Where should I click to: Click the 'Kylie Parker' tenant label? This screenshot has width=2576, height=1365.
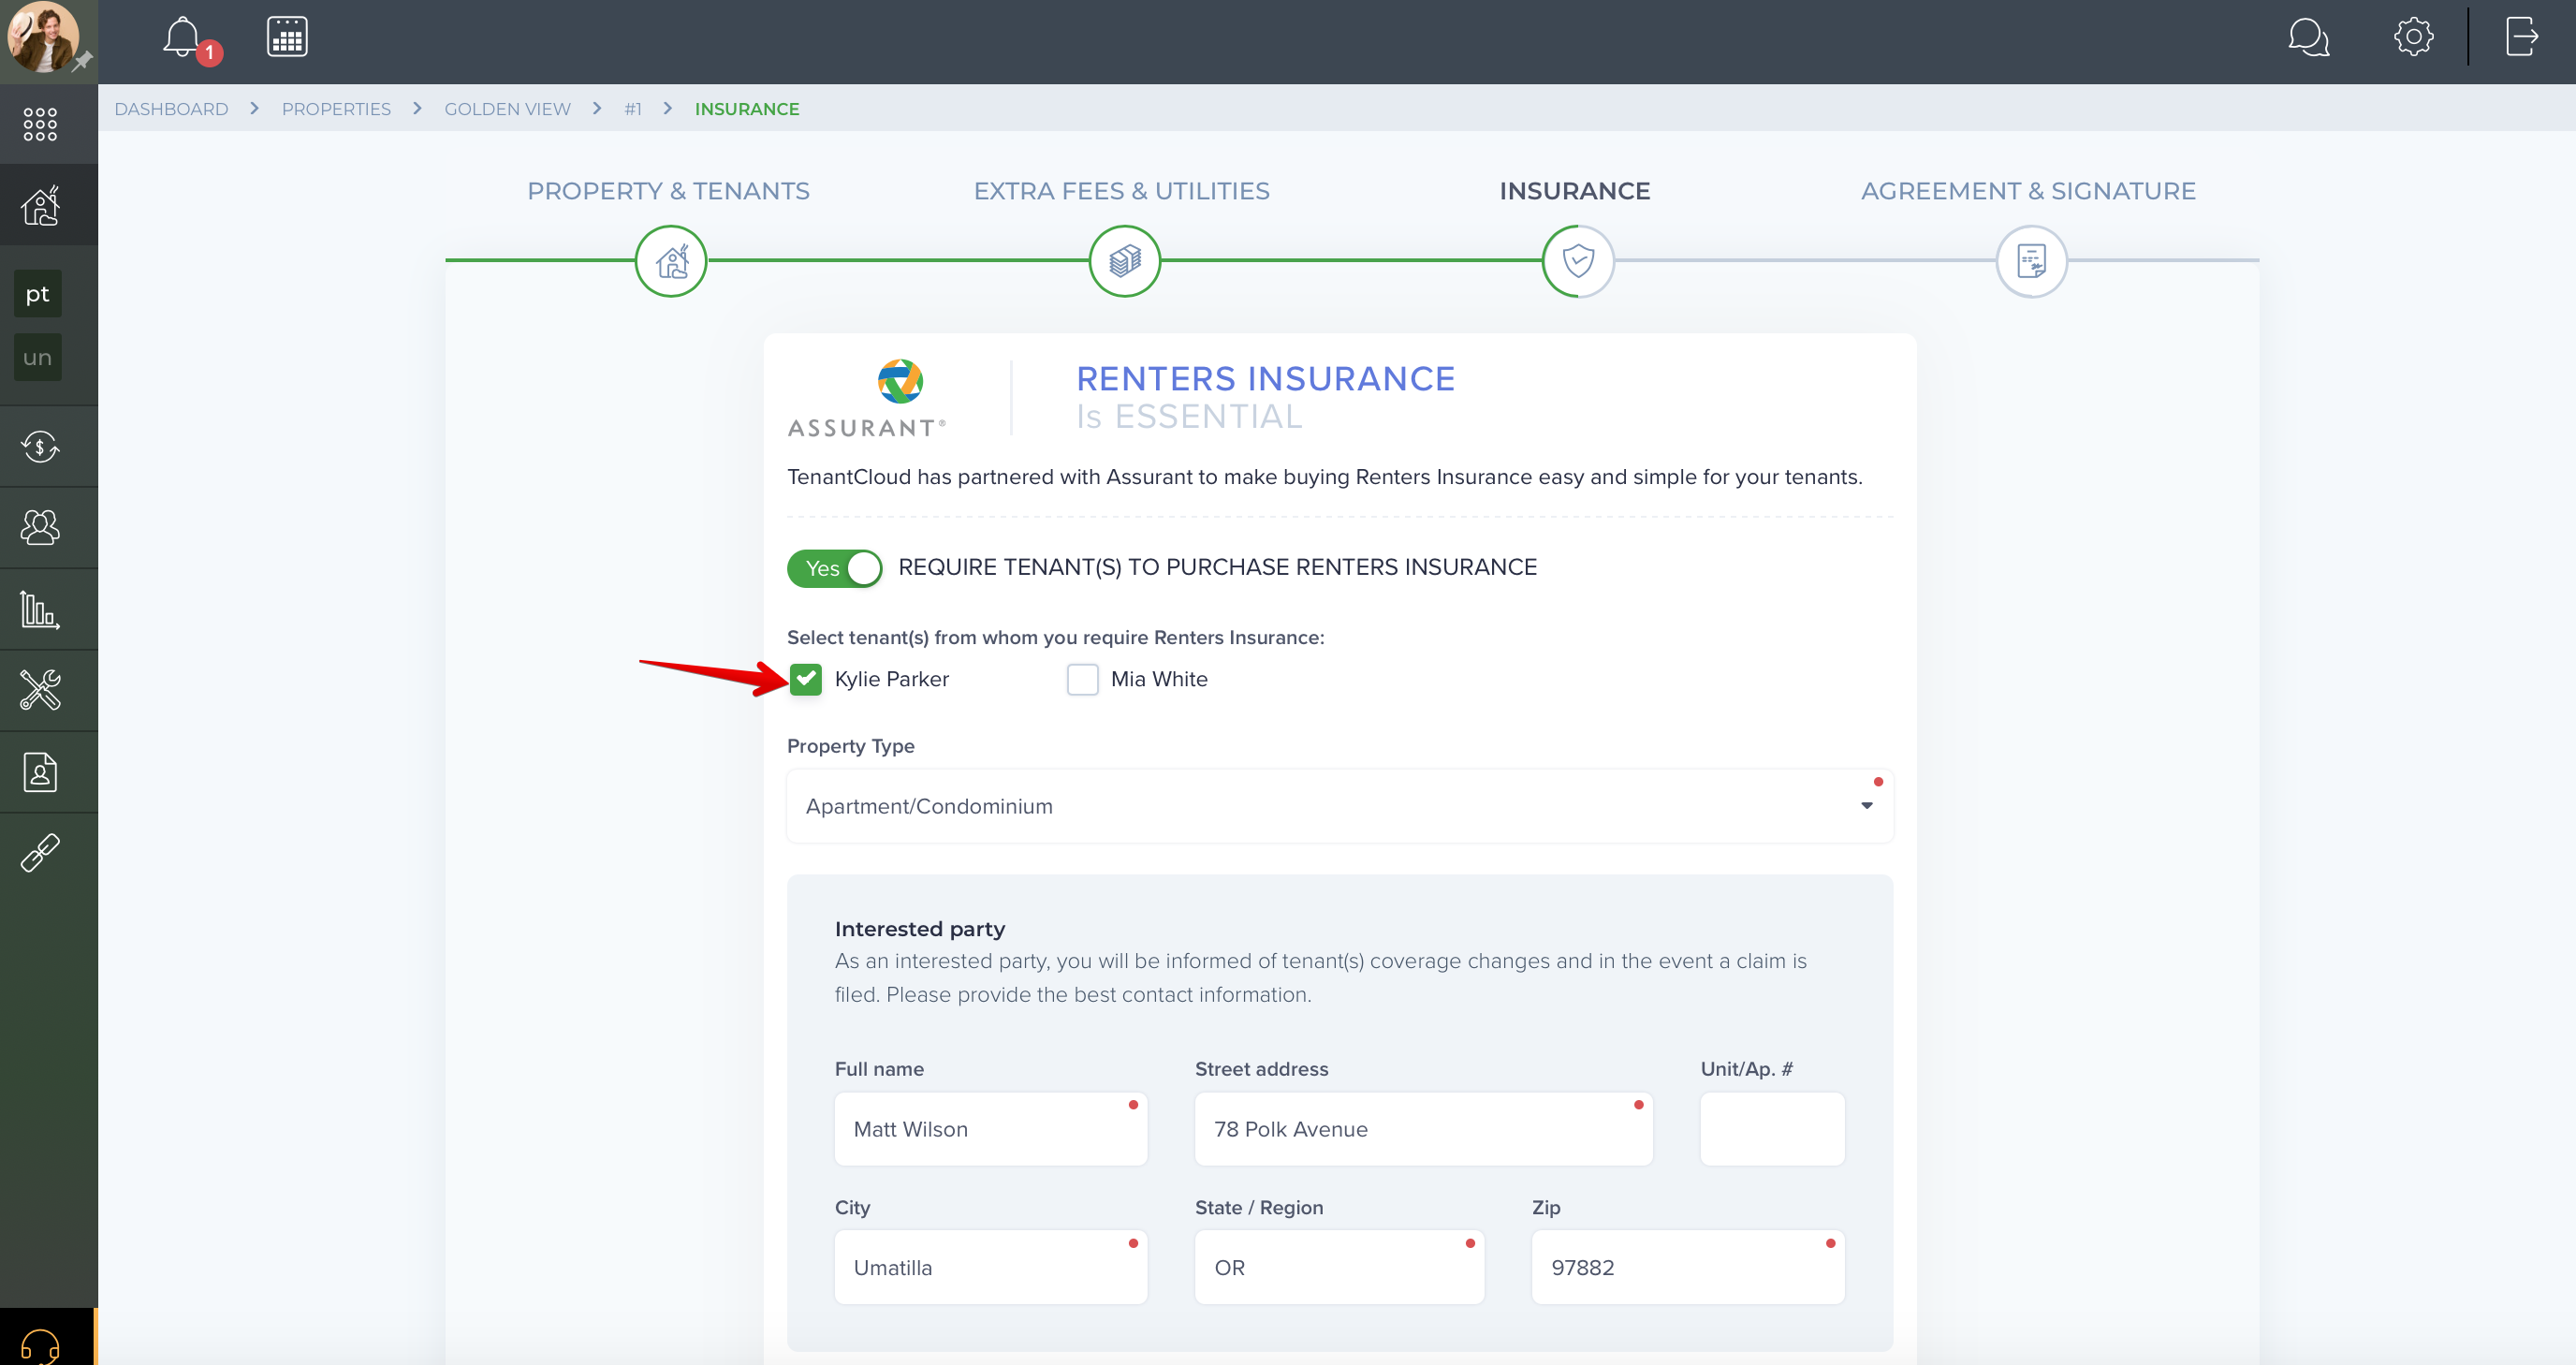(x=892, y=679)
